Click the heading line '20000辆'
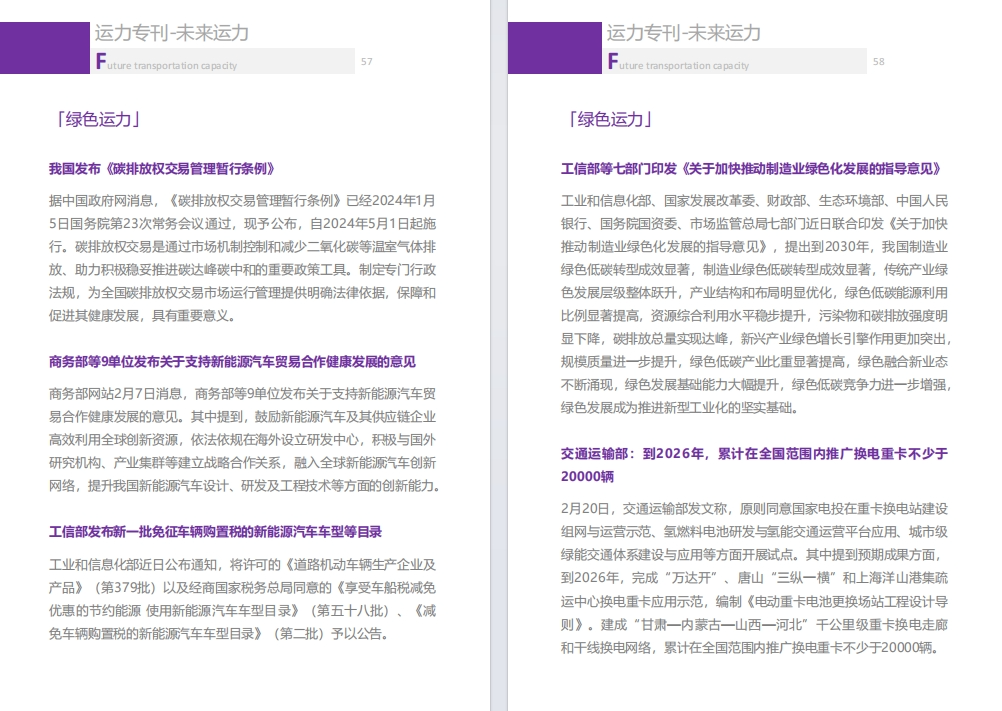The width and height of the screenshot is (1002, 711). 587,477
